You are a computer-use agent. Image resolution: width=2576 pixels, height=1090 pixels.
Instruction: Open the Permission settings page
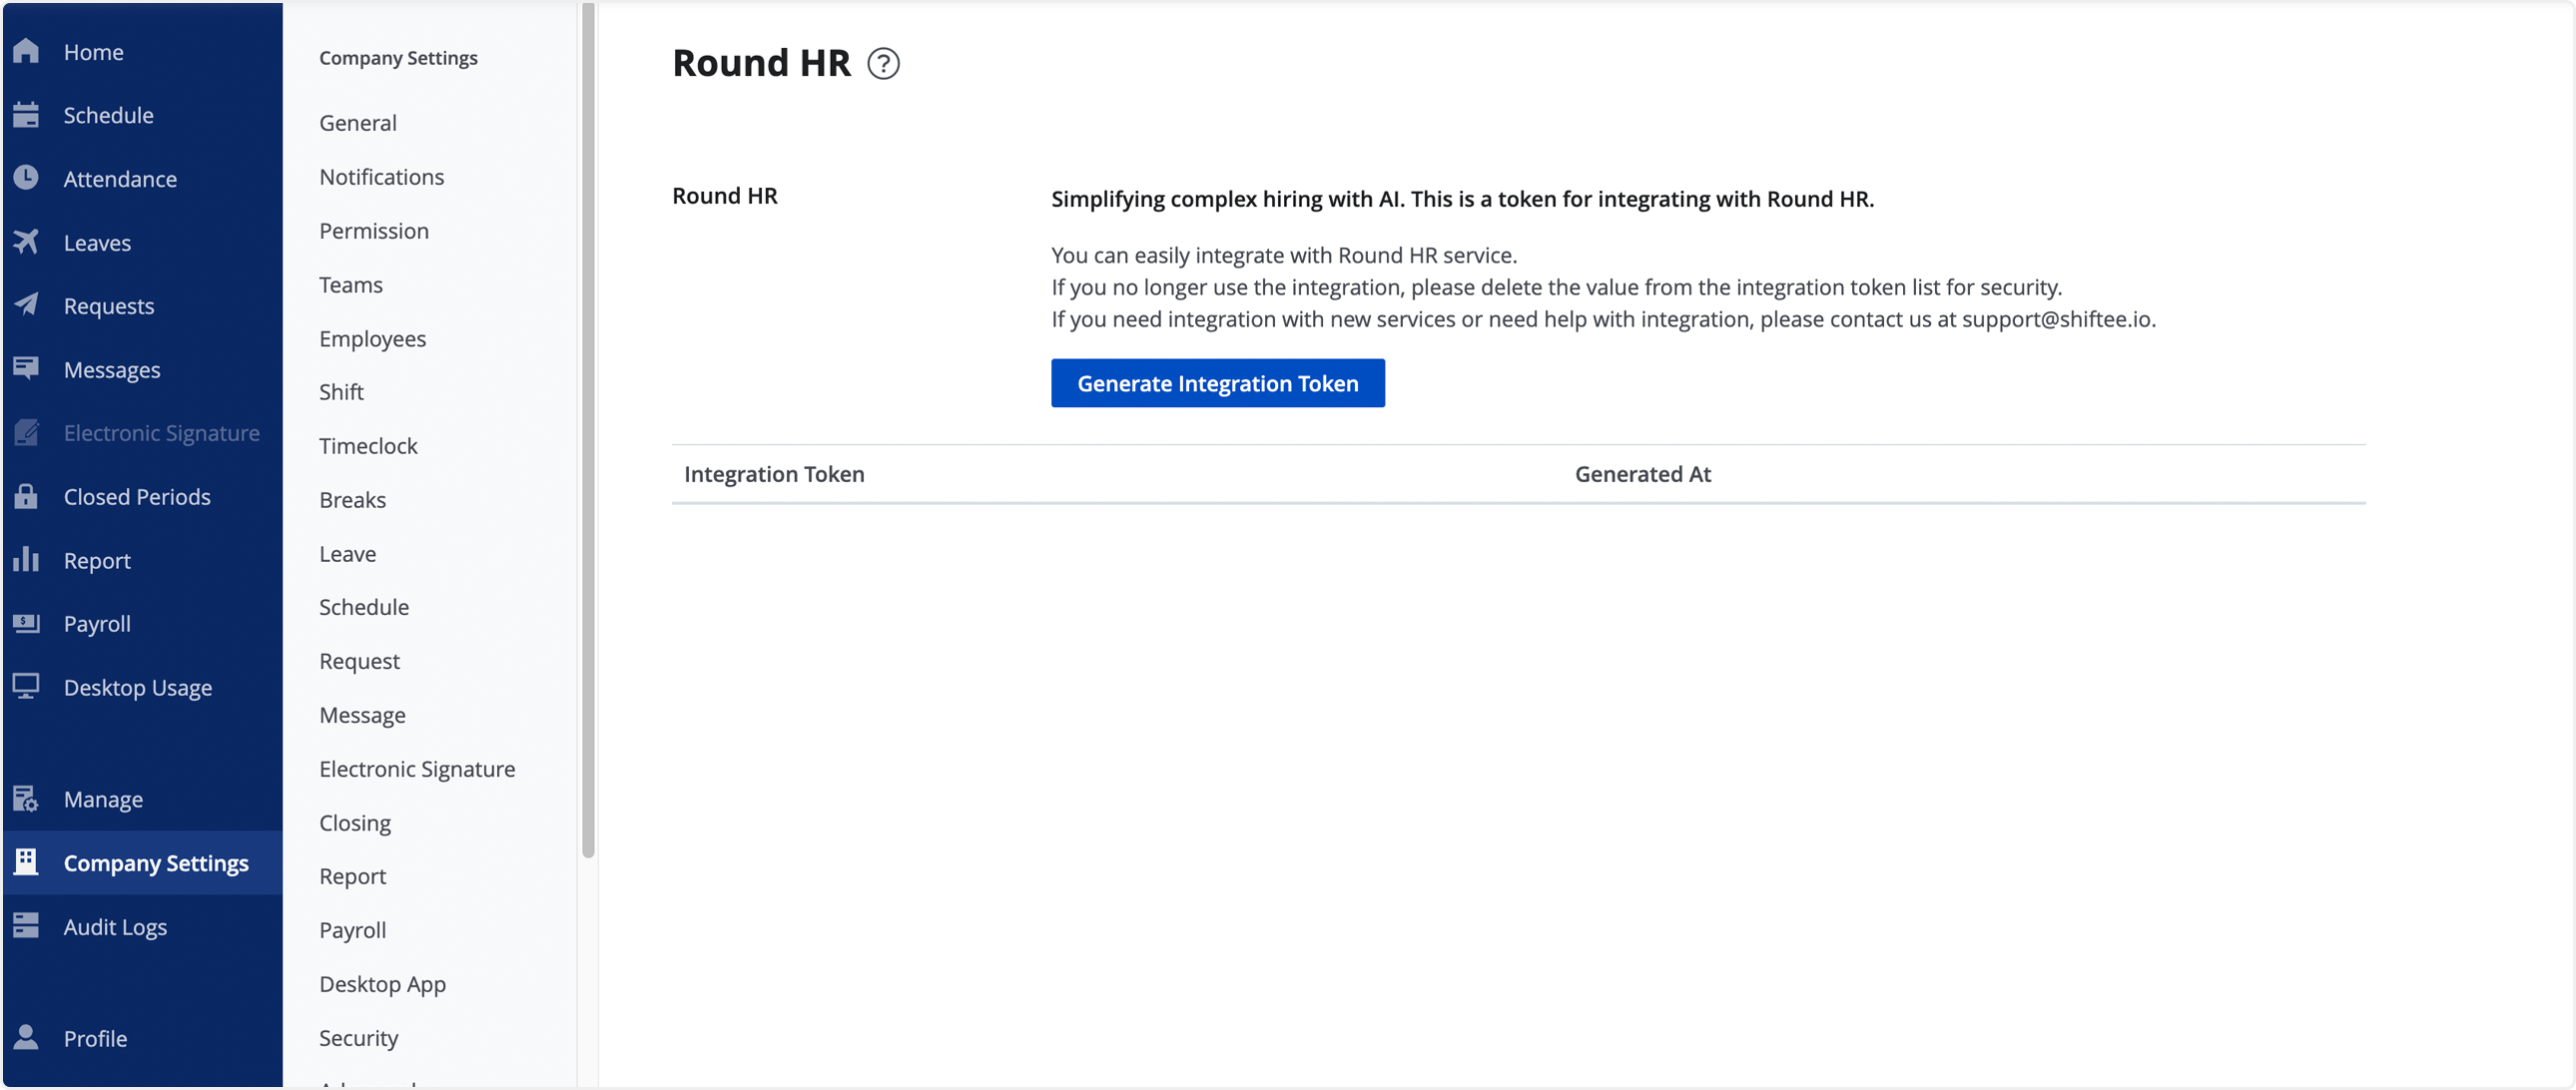[x=374, y=231]
